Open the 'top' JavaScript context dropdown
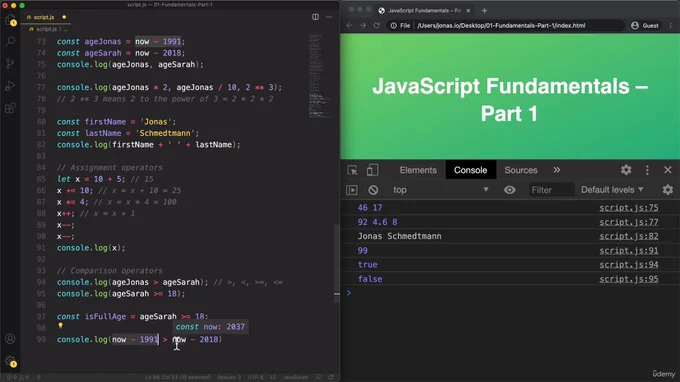The height and width of the screenshot is (382, 680). click(440, 190)
